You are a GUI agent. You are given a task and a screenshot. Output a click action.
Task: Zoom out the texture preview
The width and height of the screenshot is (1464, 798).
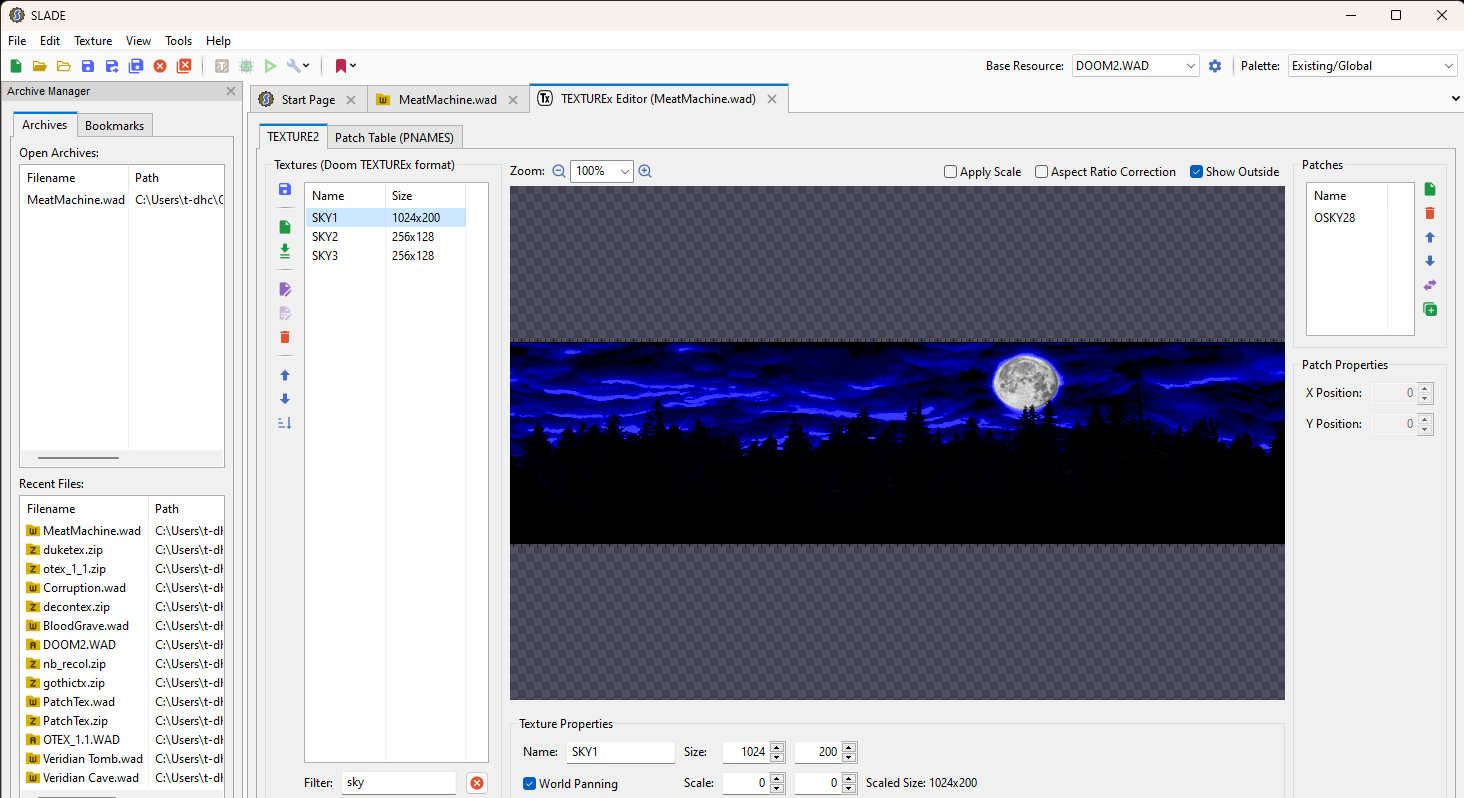559,171
